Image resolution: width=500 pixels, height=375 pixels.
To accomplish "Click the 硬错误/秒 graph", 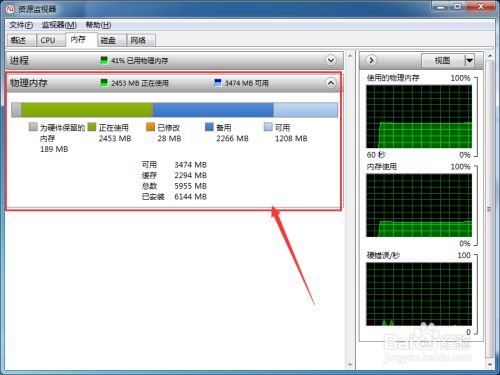I will [x=419, y=294].
